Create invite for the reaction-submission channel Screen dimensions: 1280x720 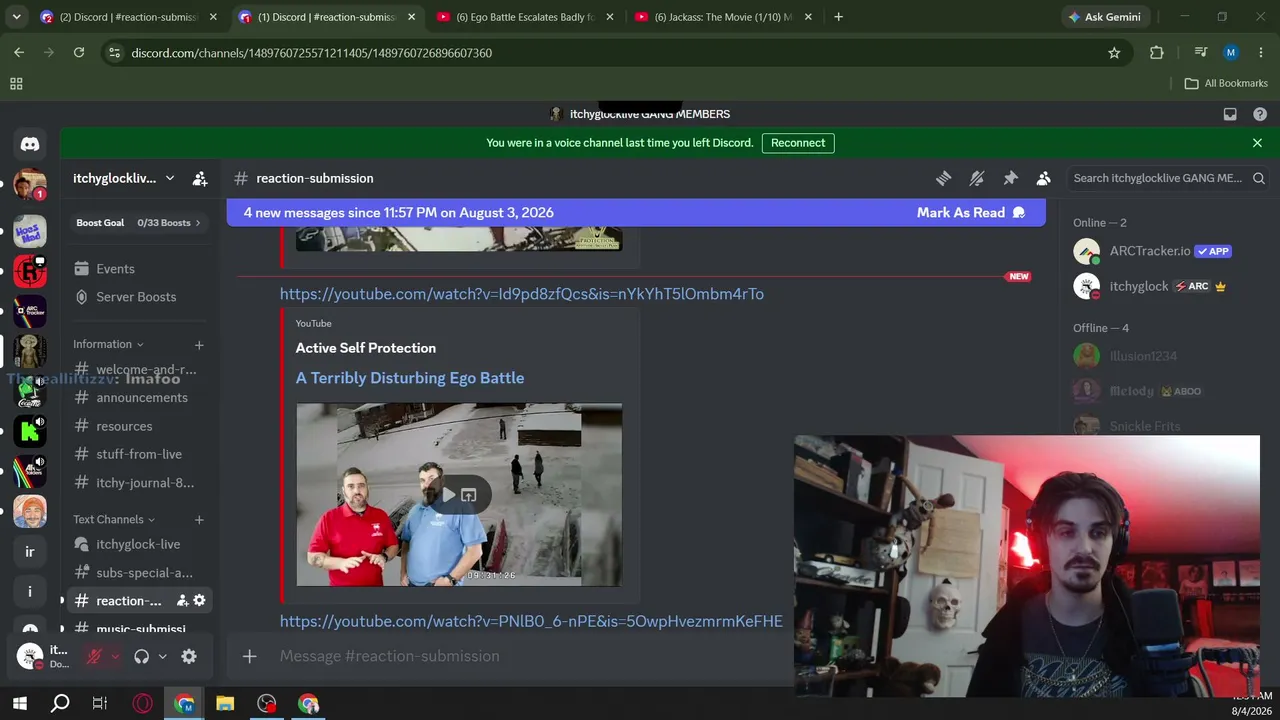click(x=182, y=601)
